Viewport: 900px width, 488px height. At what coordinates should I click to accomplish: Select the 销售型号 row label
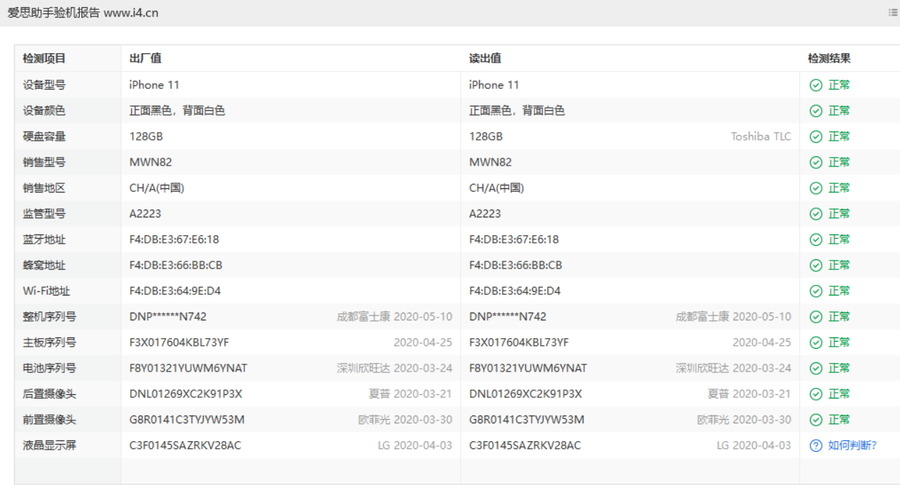[44, 162]
